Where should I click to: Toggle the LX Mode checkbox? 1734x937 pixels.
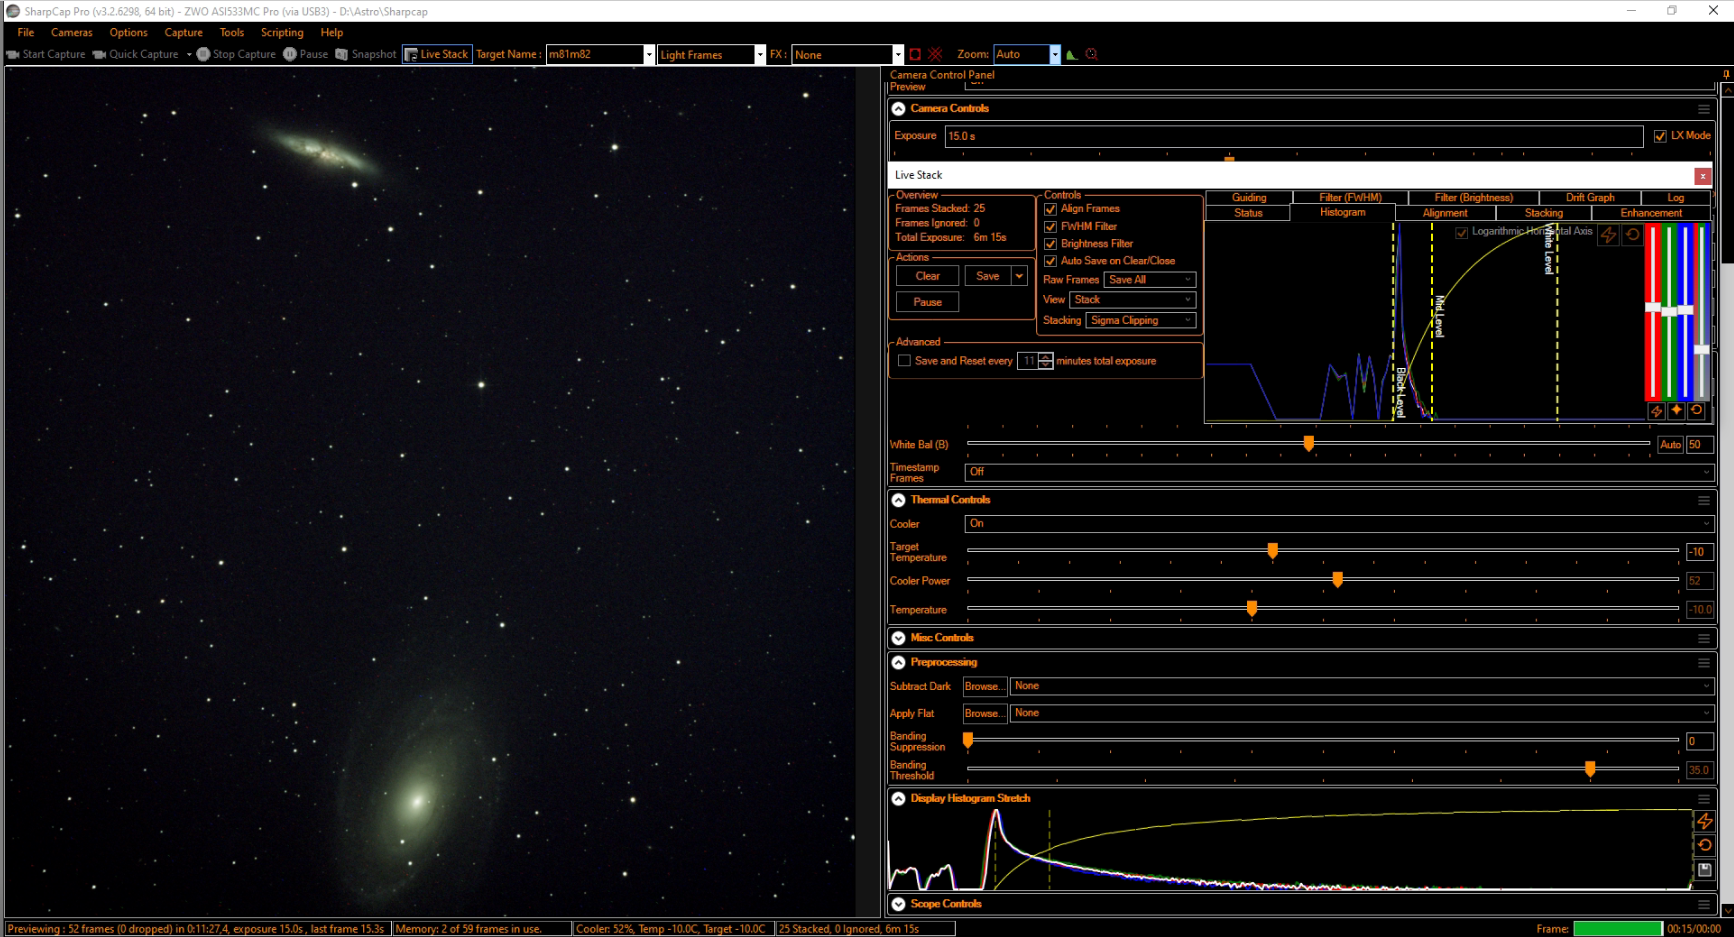click(1660, 136)
